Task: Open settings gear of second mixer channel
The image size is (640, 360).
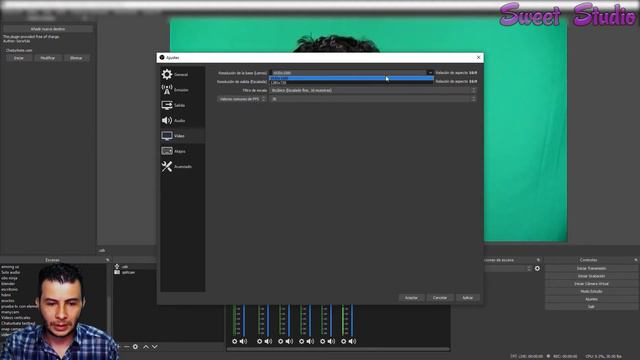Action: tap(260, 341)
